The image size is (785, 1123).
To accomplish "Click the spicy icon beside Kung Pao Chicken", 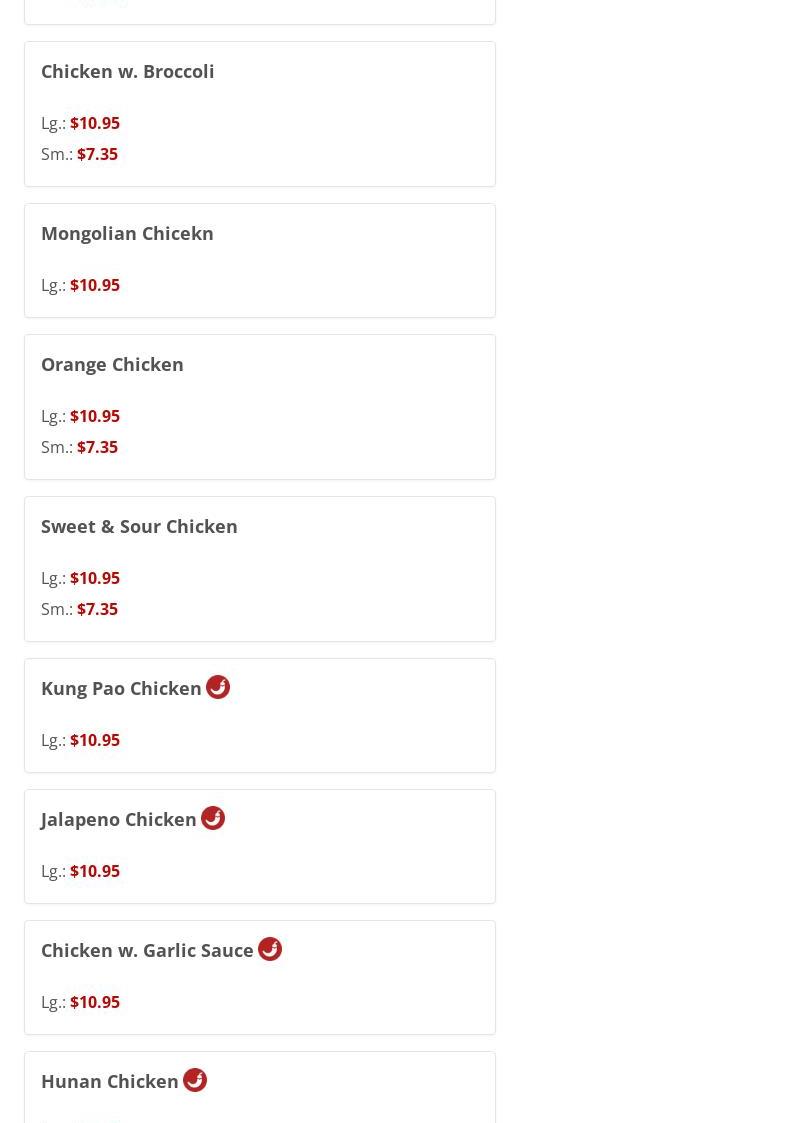I will (218, 687).
